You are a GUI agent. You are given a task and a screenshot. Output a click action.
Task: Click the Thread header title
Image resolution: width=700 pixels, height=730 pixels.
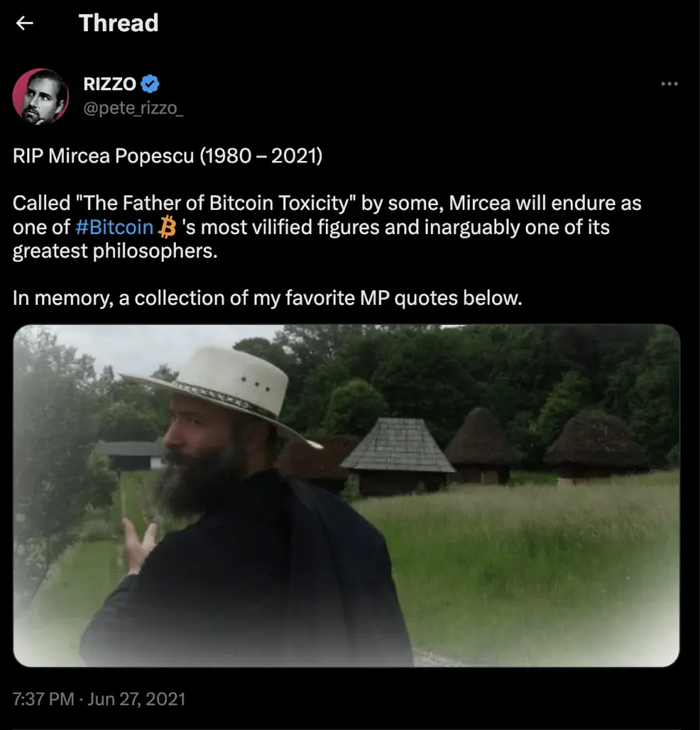[119, 23]
